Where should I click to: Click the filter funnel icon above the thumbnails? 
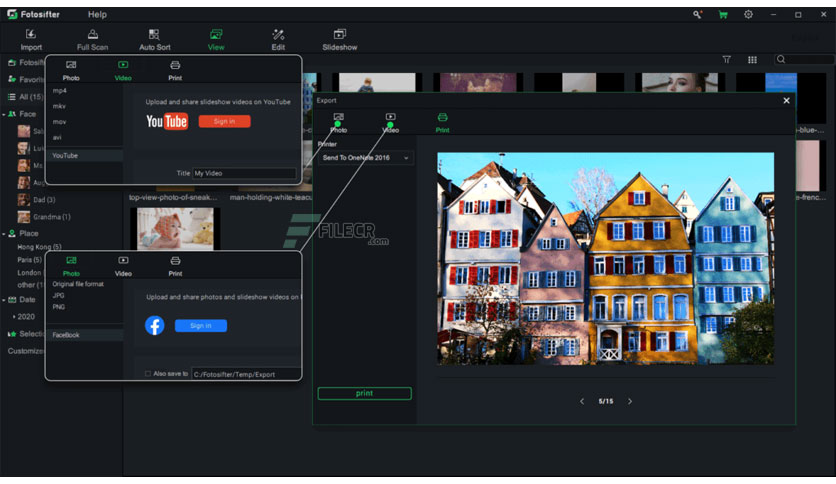point(726,60)
